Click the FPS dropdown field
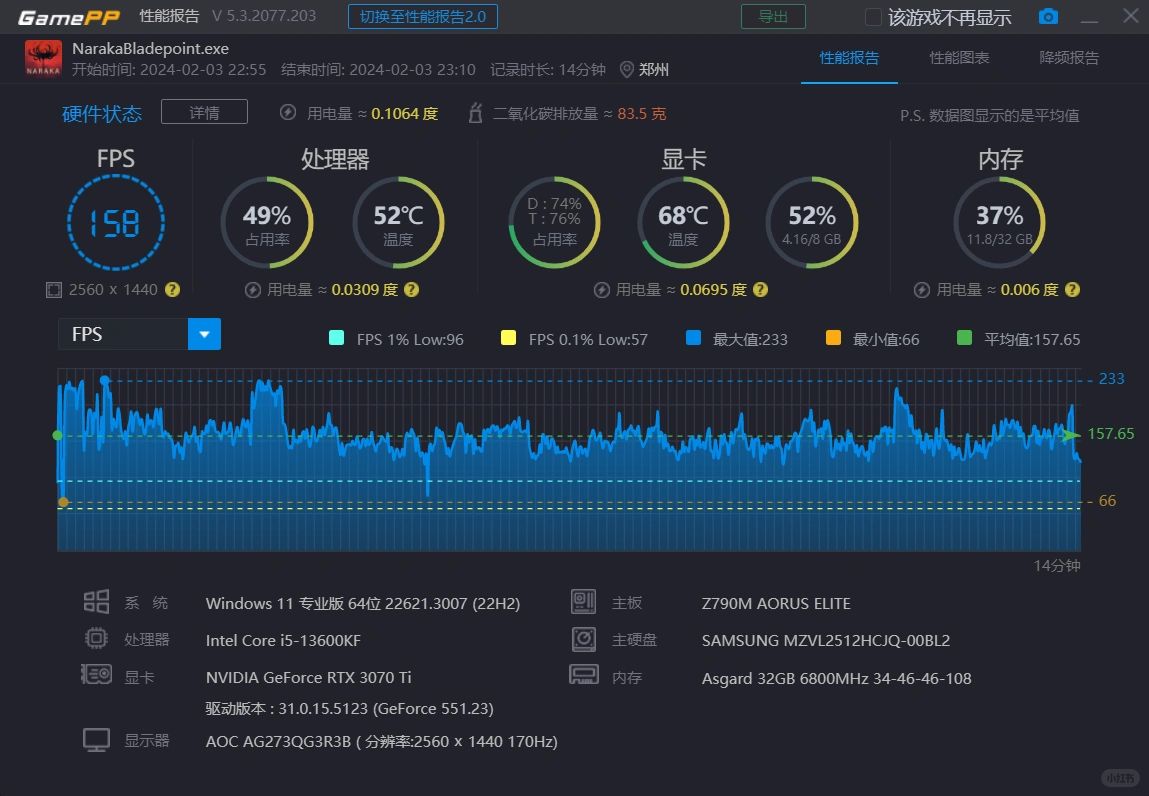The image size is (1149, 796). pyautogui.click(x=139, y=334)
